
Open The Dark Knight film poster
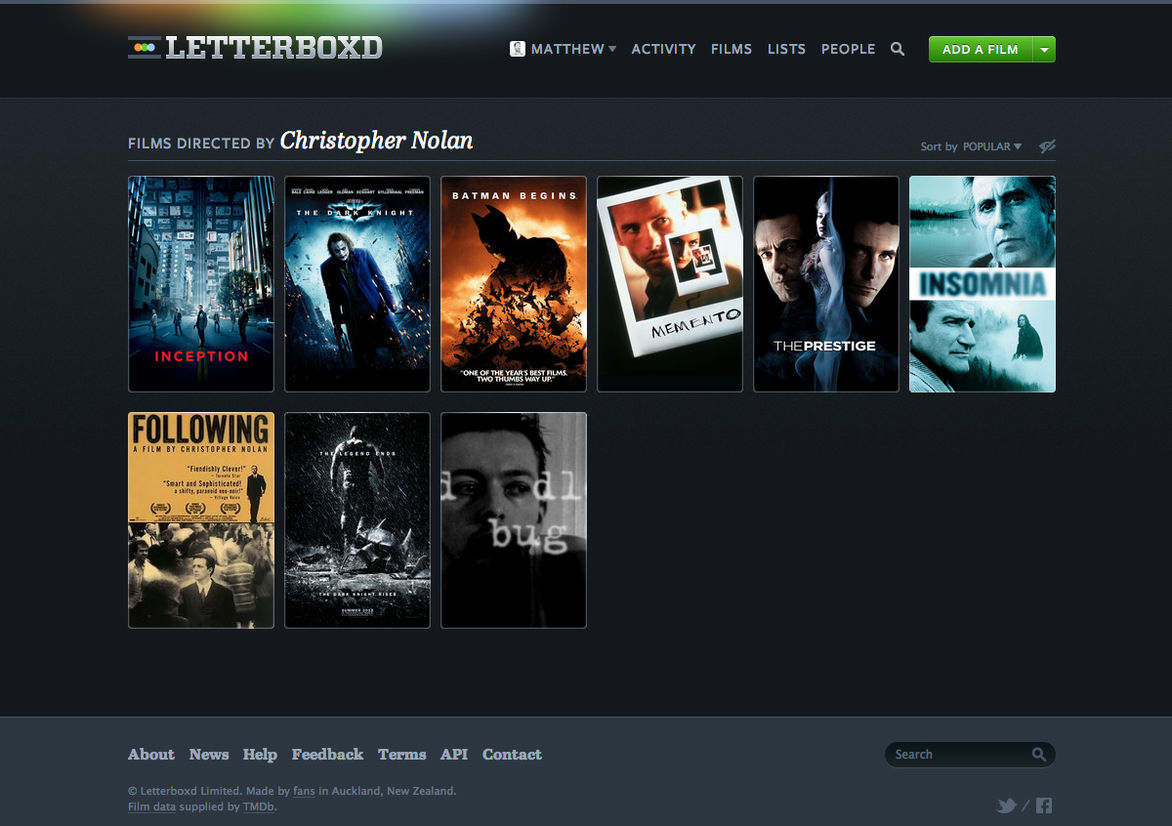357,284
